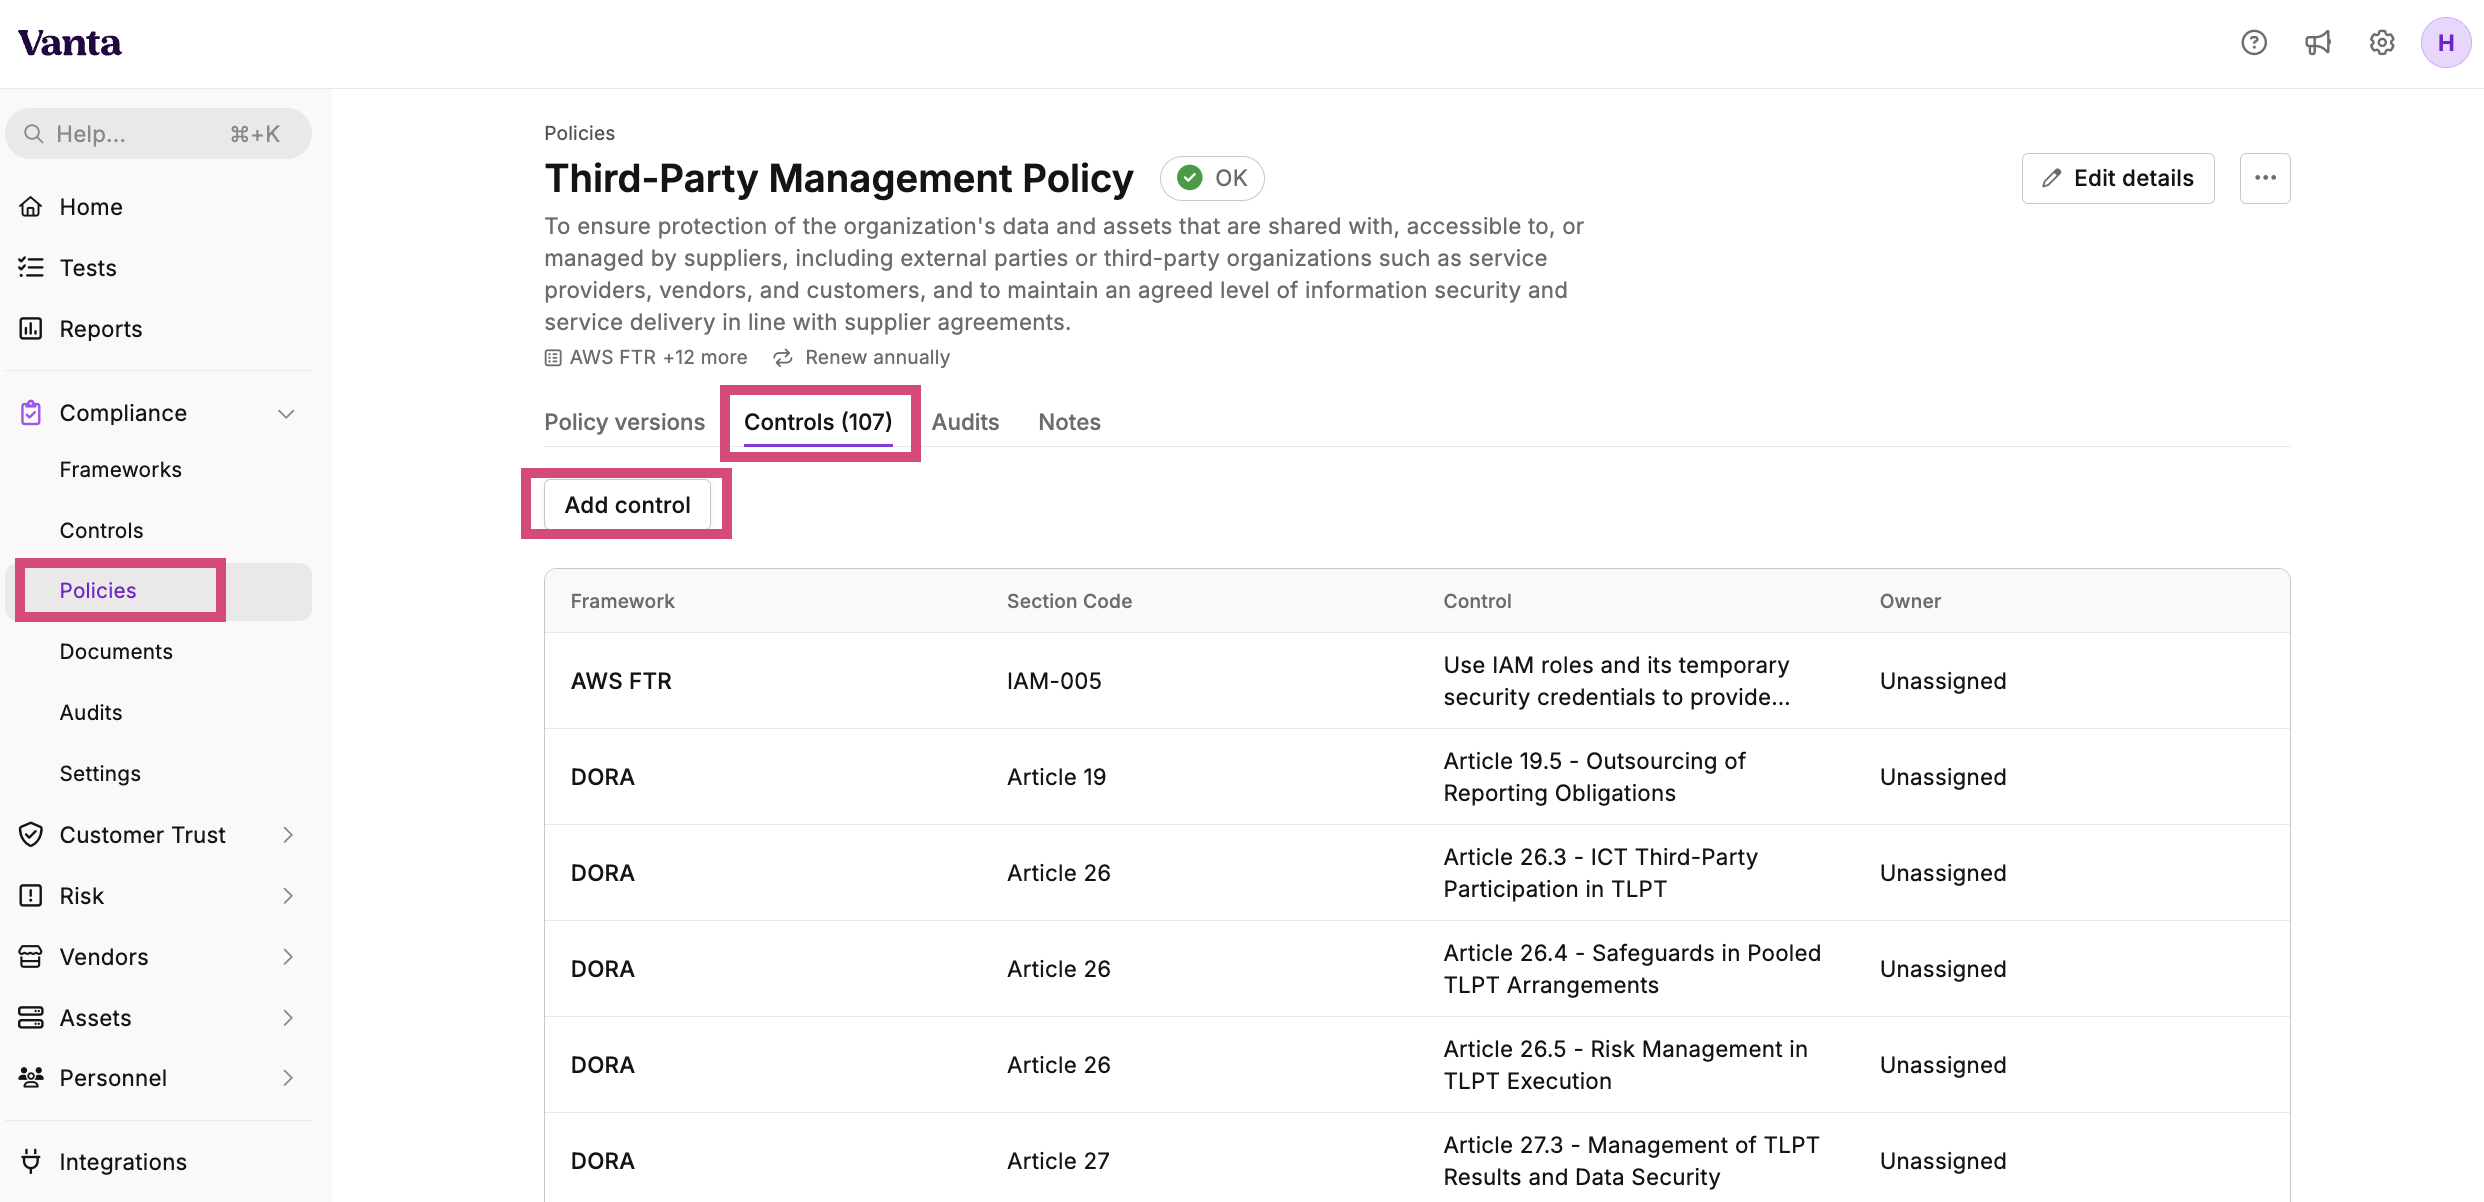
Task: Click the frameworks list icon beside AWS FTR
Action: pos(553,358)
